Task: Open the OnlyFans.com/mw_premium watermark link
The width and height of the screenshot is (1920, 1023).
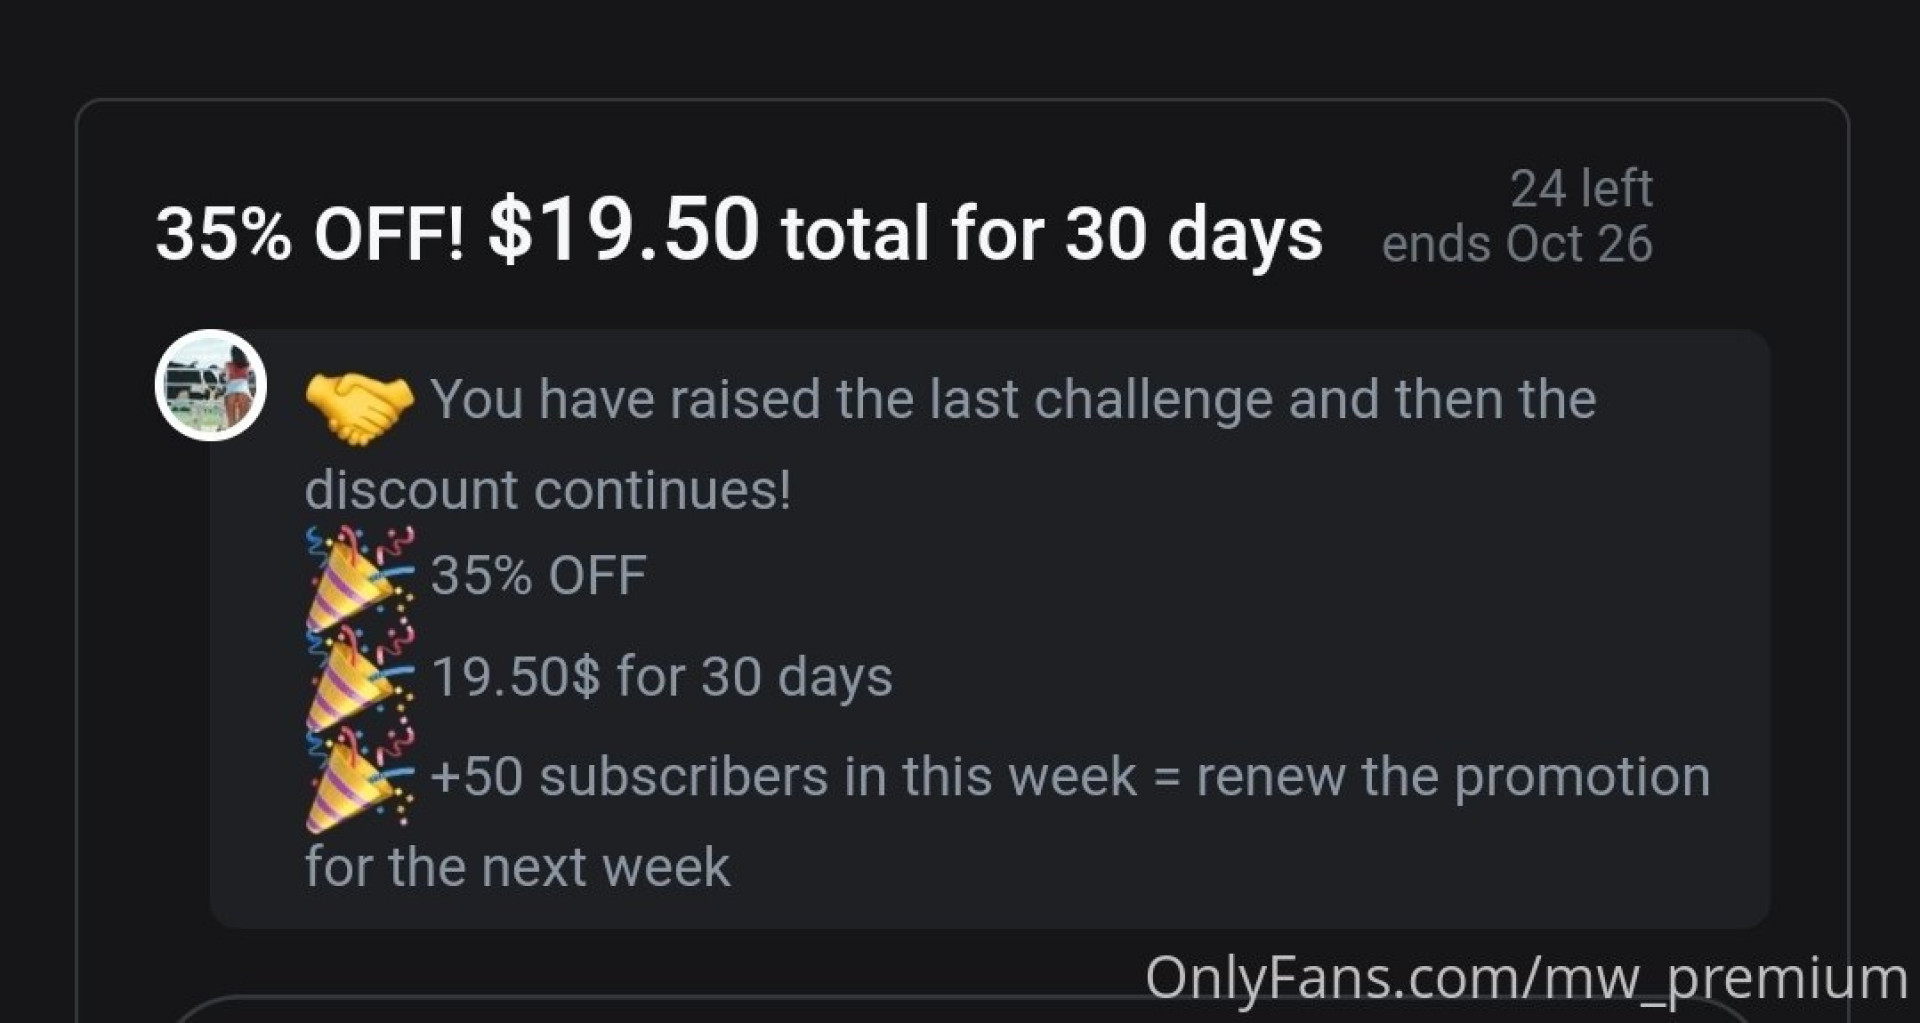Action: (x=1525, y=977)
